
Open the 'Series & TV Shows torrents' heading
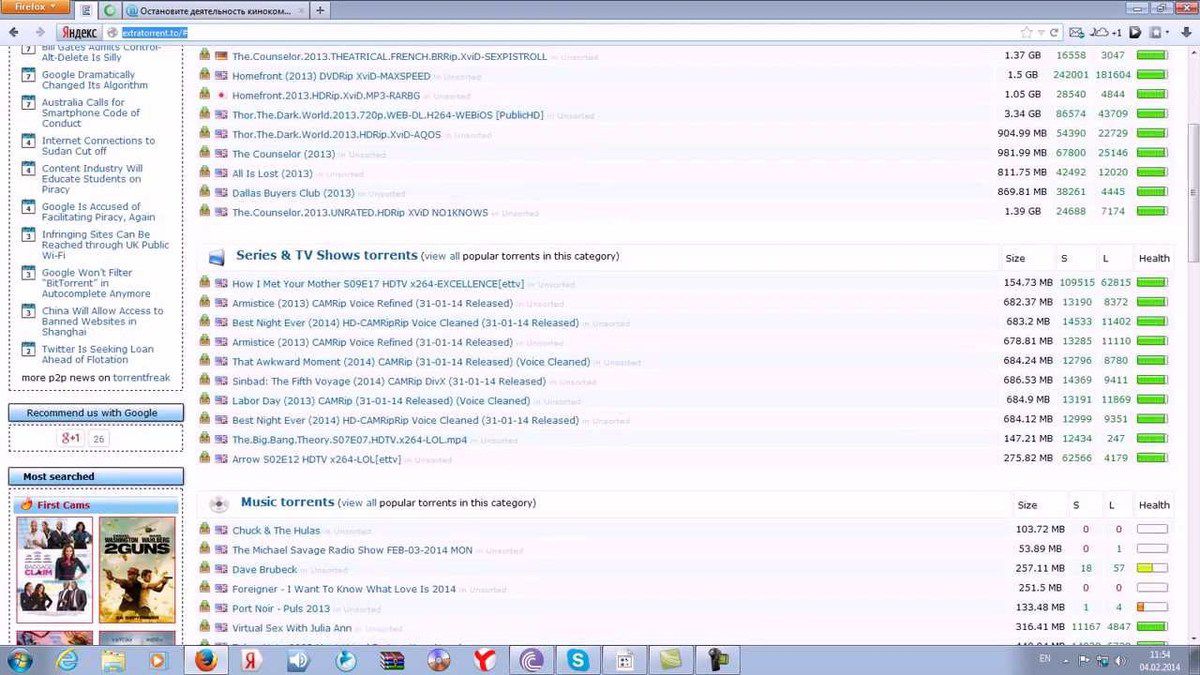[327, 255]
